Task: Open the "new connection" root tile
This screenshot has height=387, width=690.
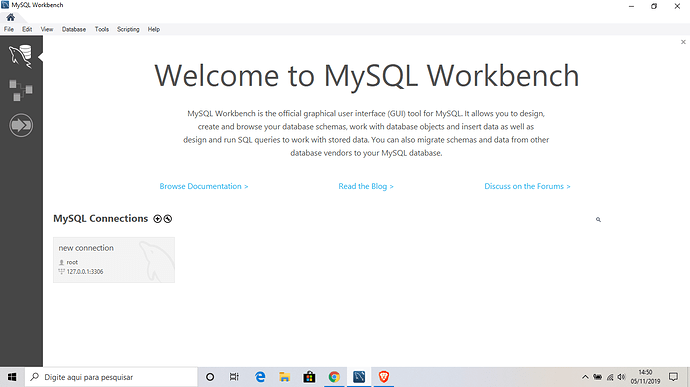Action: 114,260
